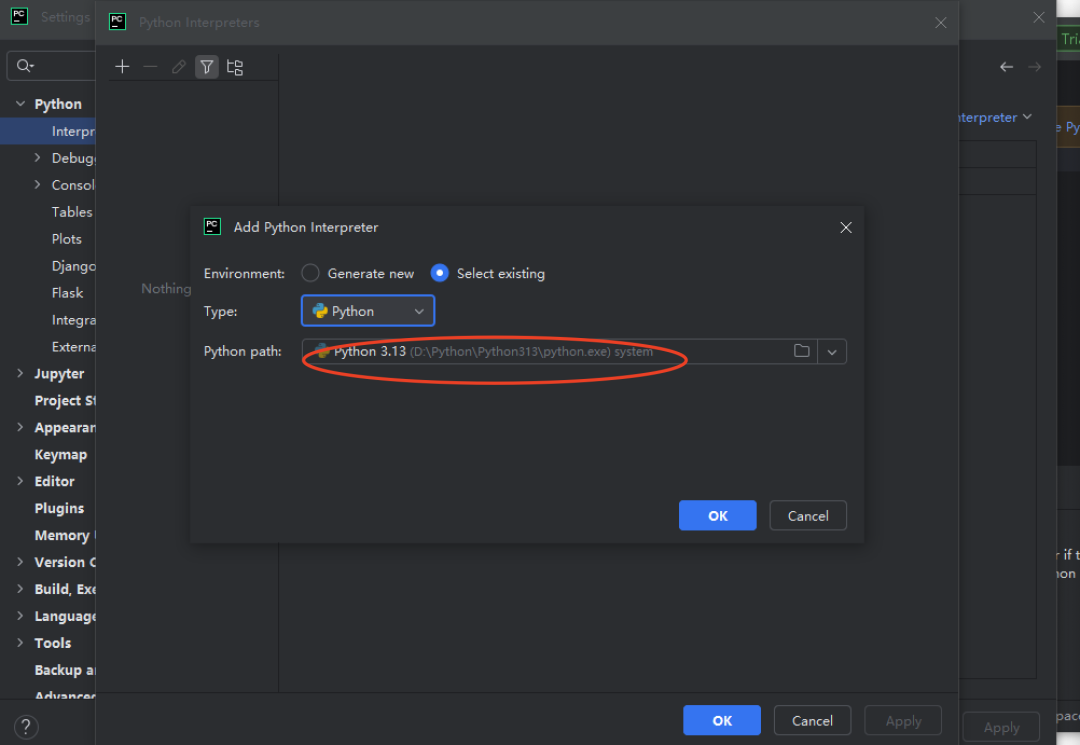Click the remove interpreter minus icon

click(150, 67)
